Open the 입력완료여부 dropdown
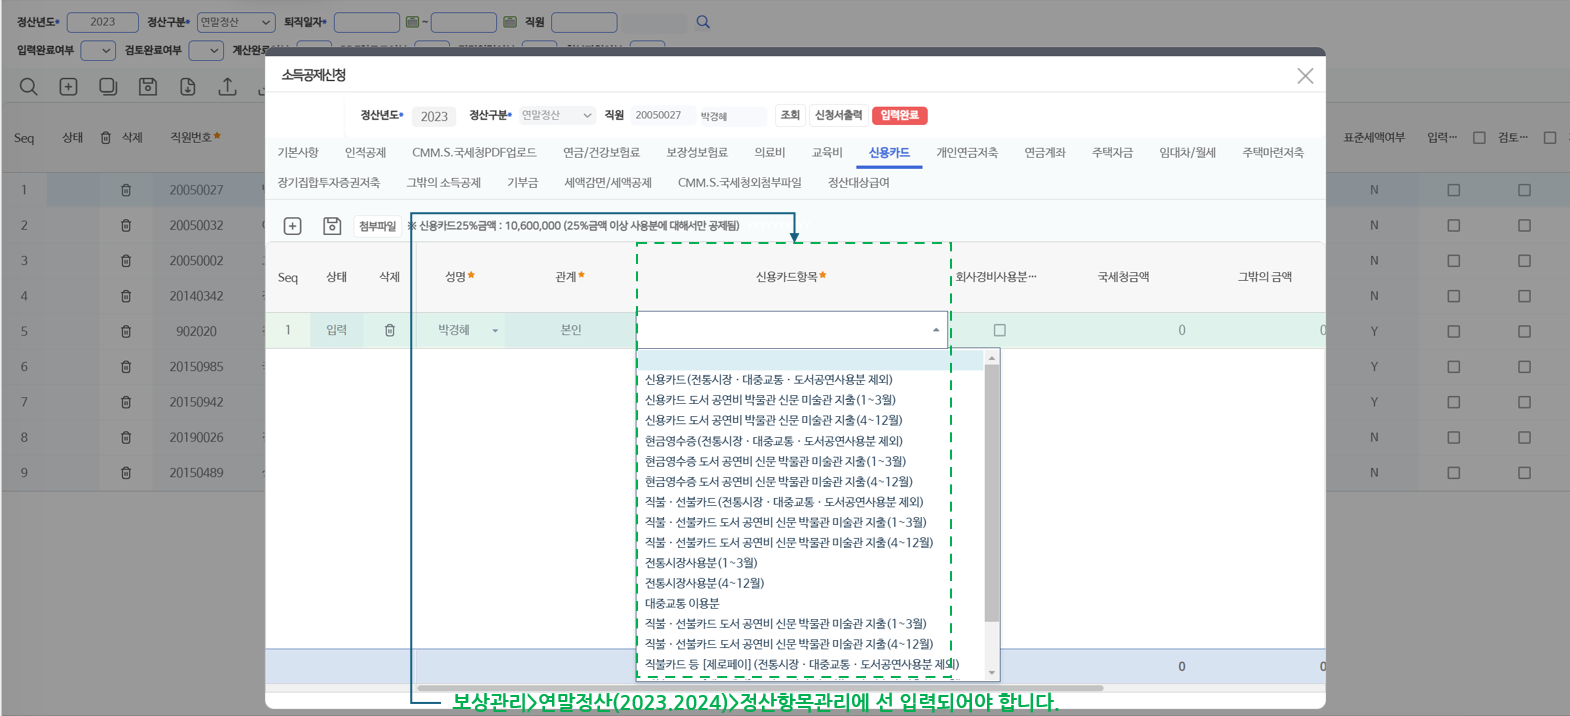Screen dimensions: 1570x716 (98, 50)
